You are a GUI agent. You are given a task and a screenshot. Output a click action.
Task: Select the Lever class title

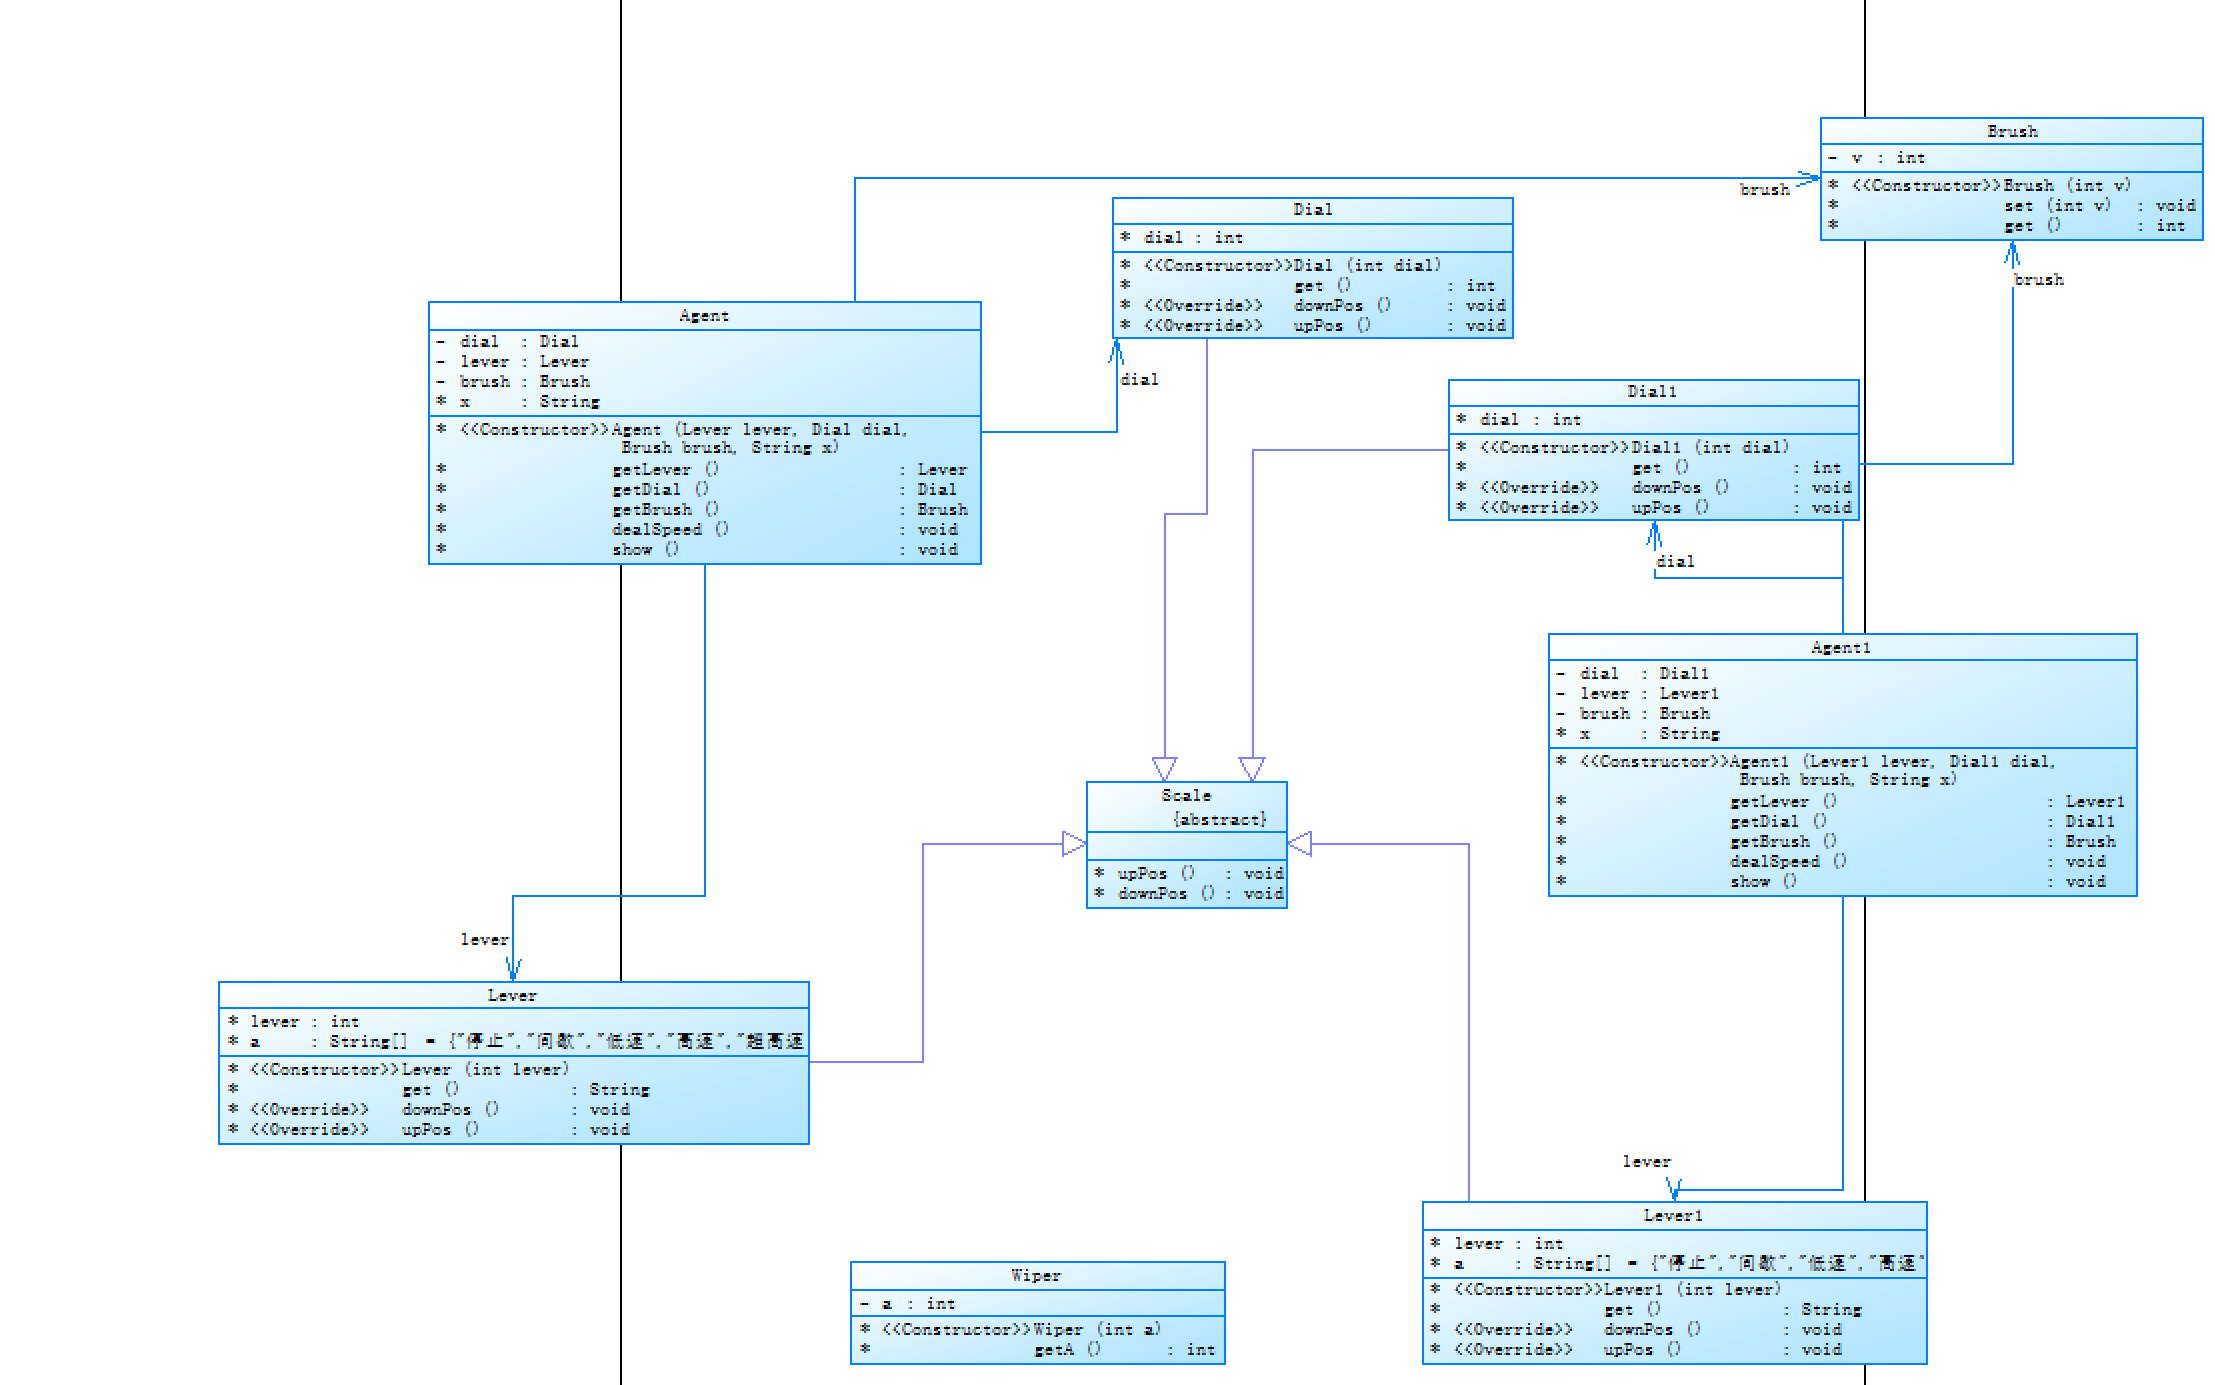tap(512, 995)
